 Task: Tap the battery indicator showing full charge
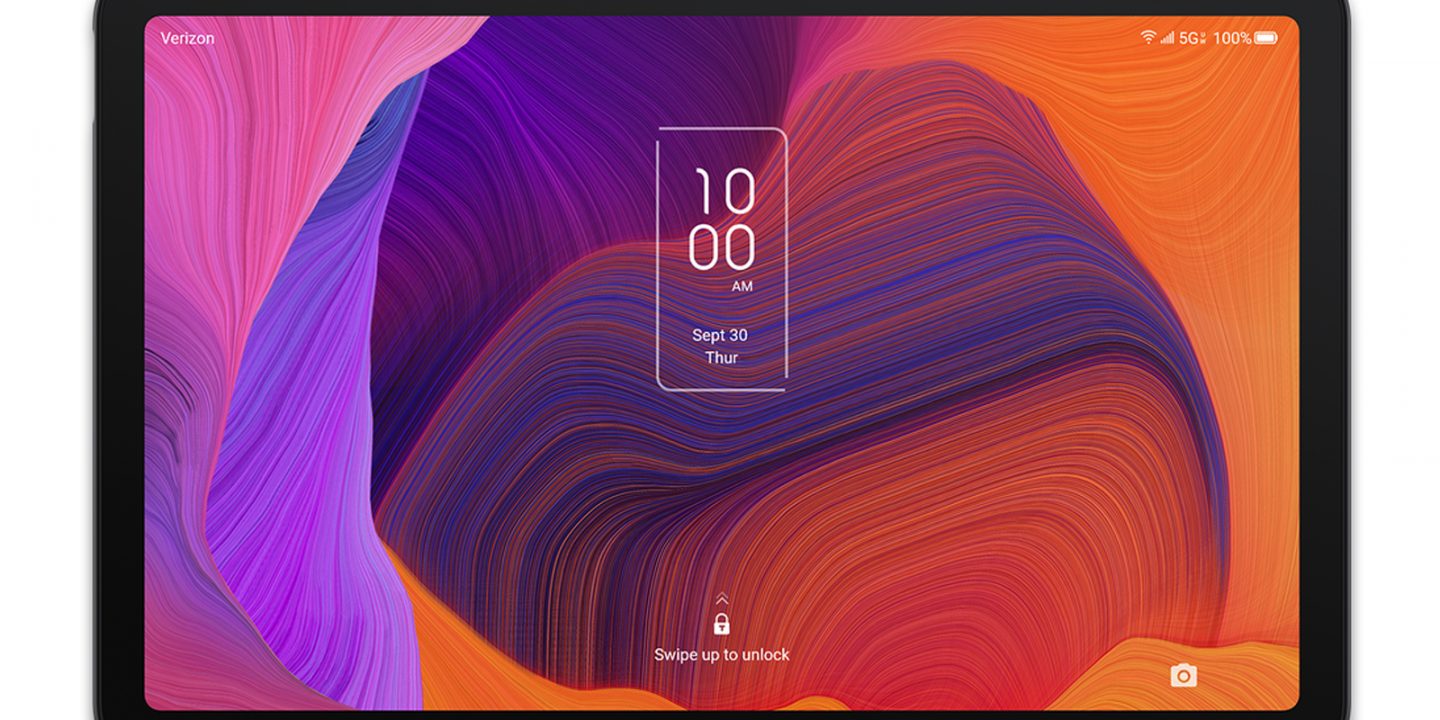pyautogui.click(x=1266, y=37)
